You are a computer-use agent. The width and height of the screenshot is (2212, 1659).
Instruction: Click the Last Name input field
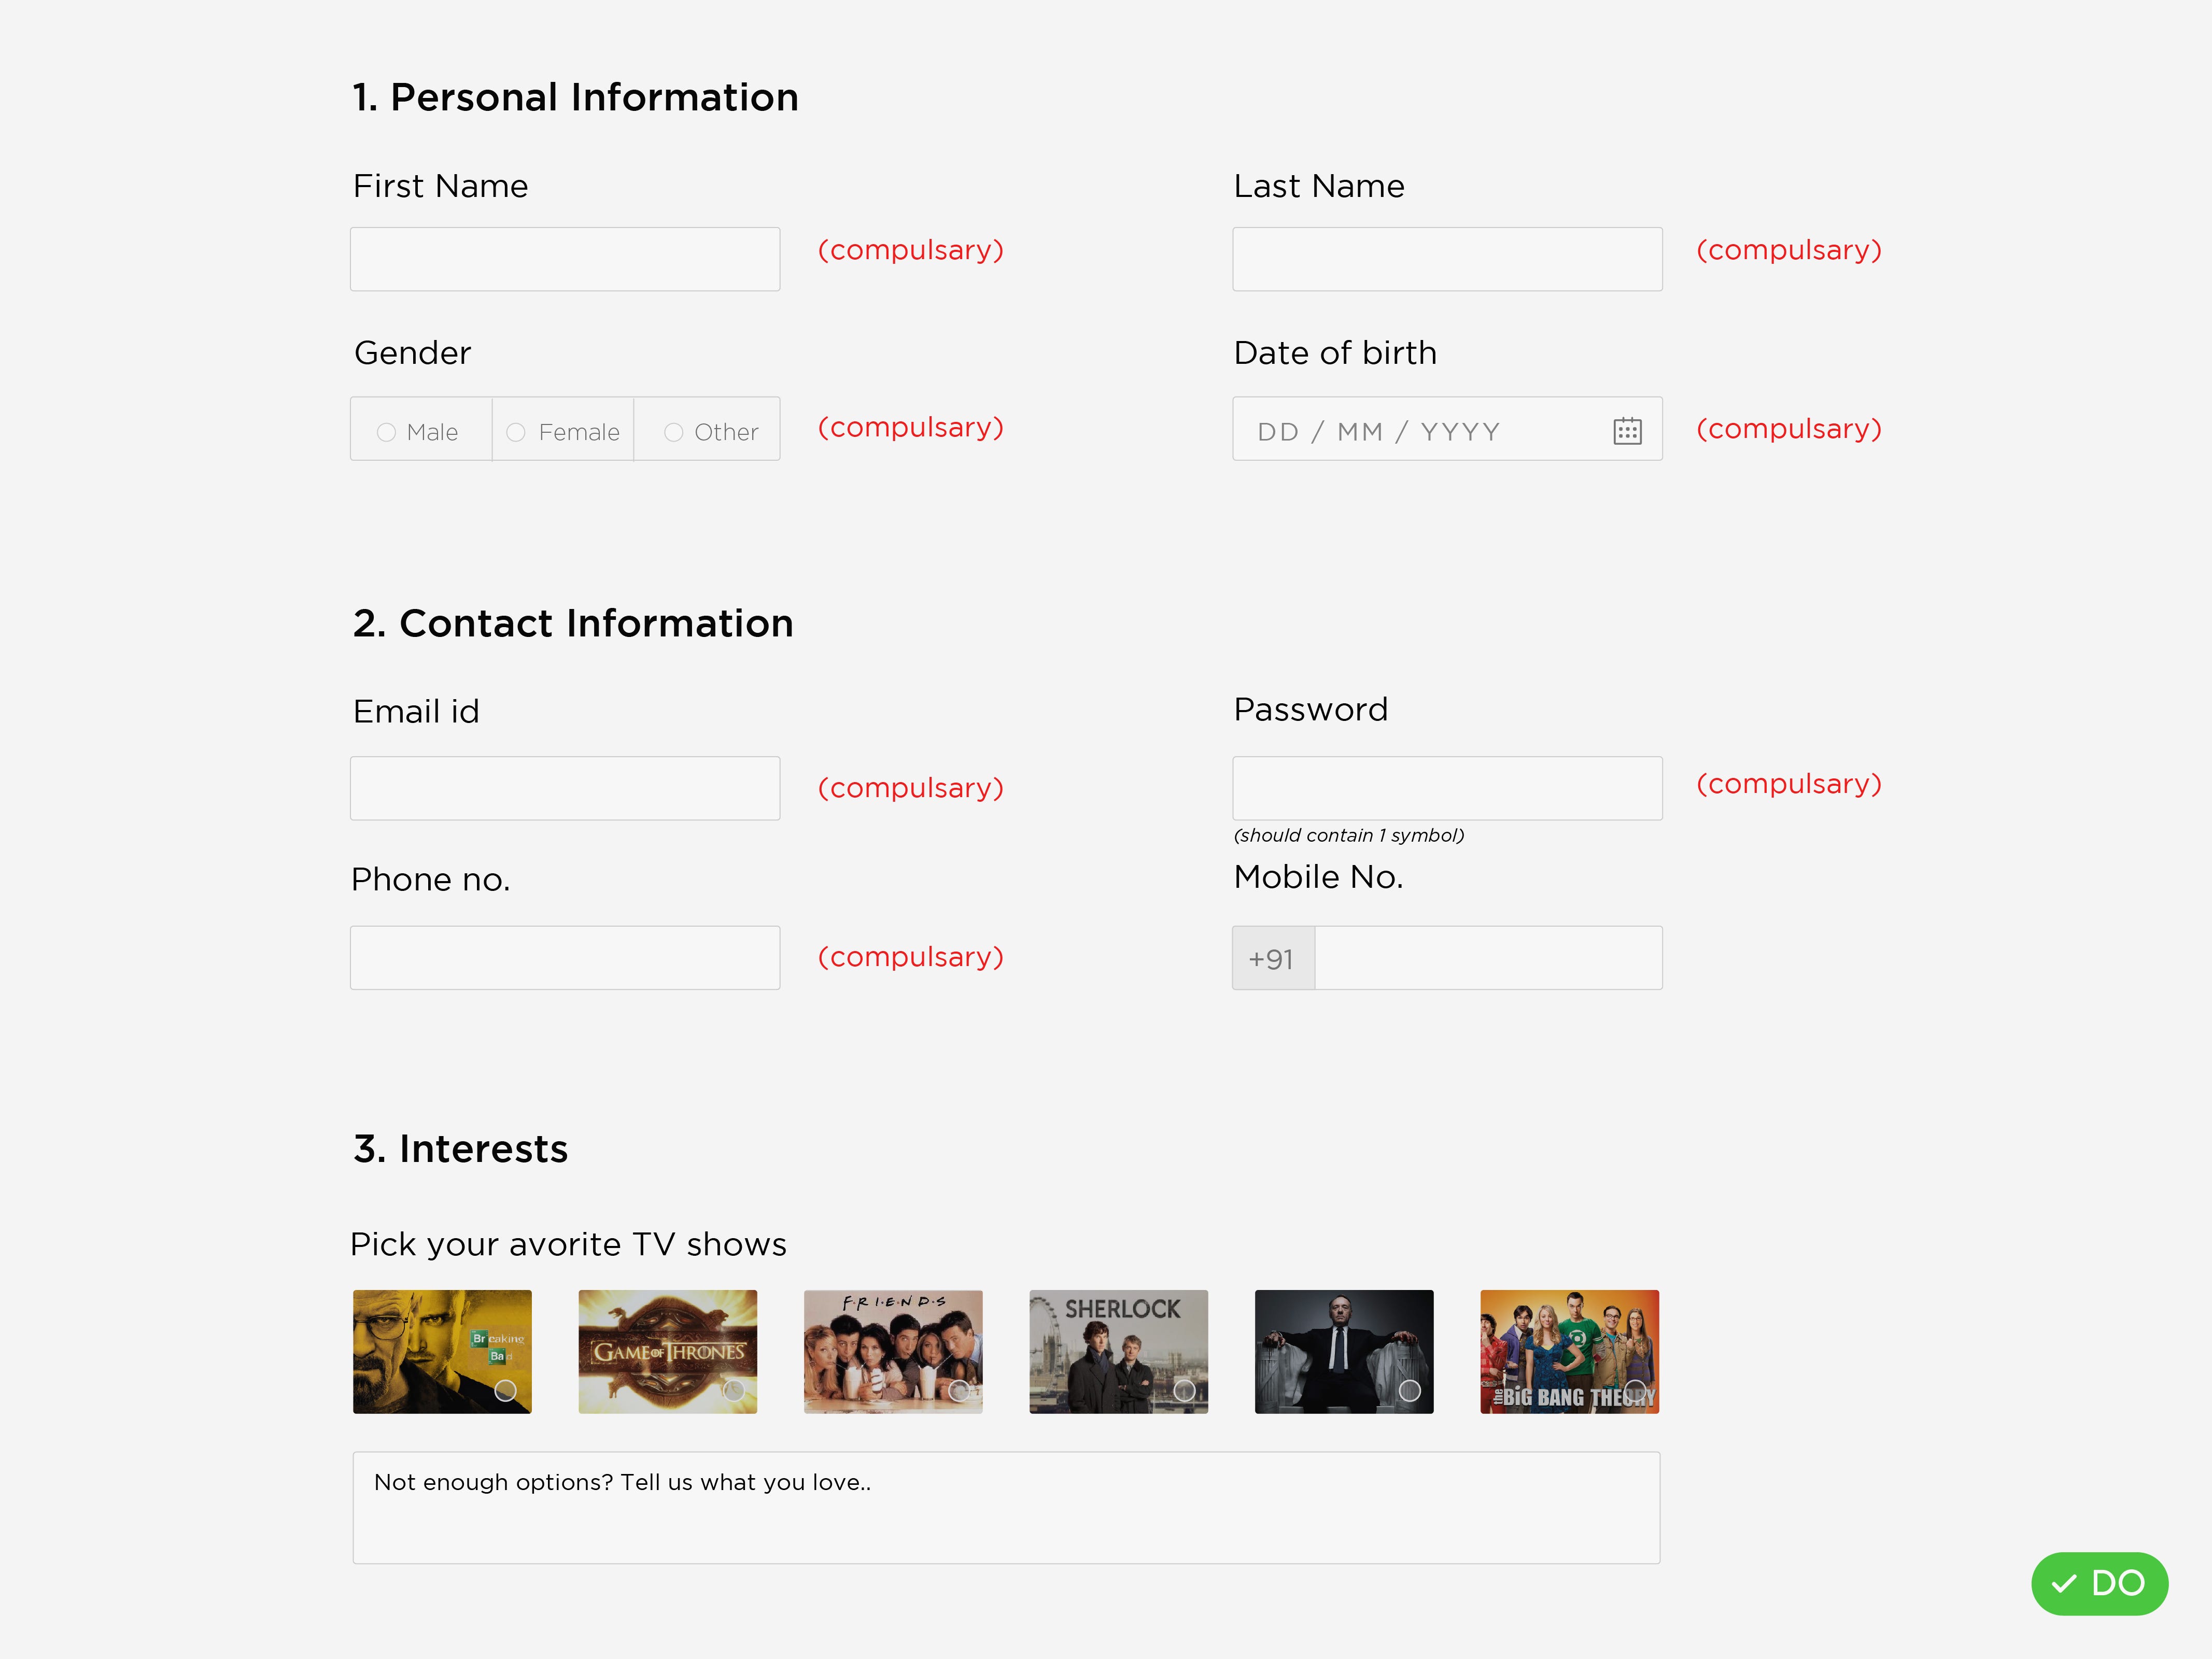pyautogui.click(x=1447, y=258)
